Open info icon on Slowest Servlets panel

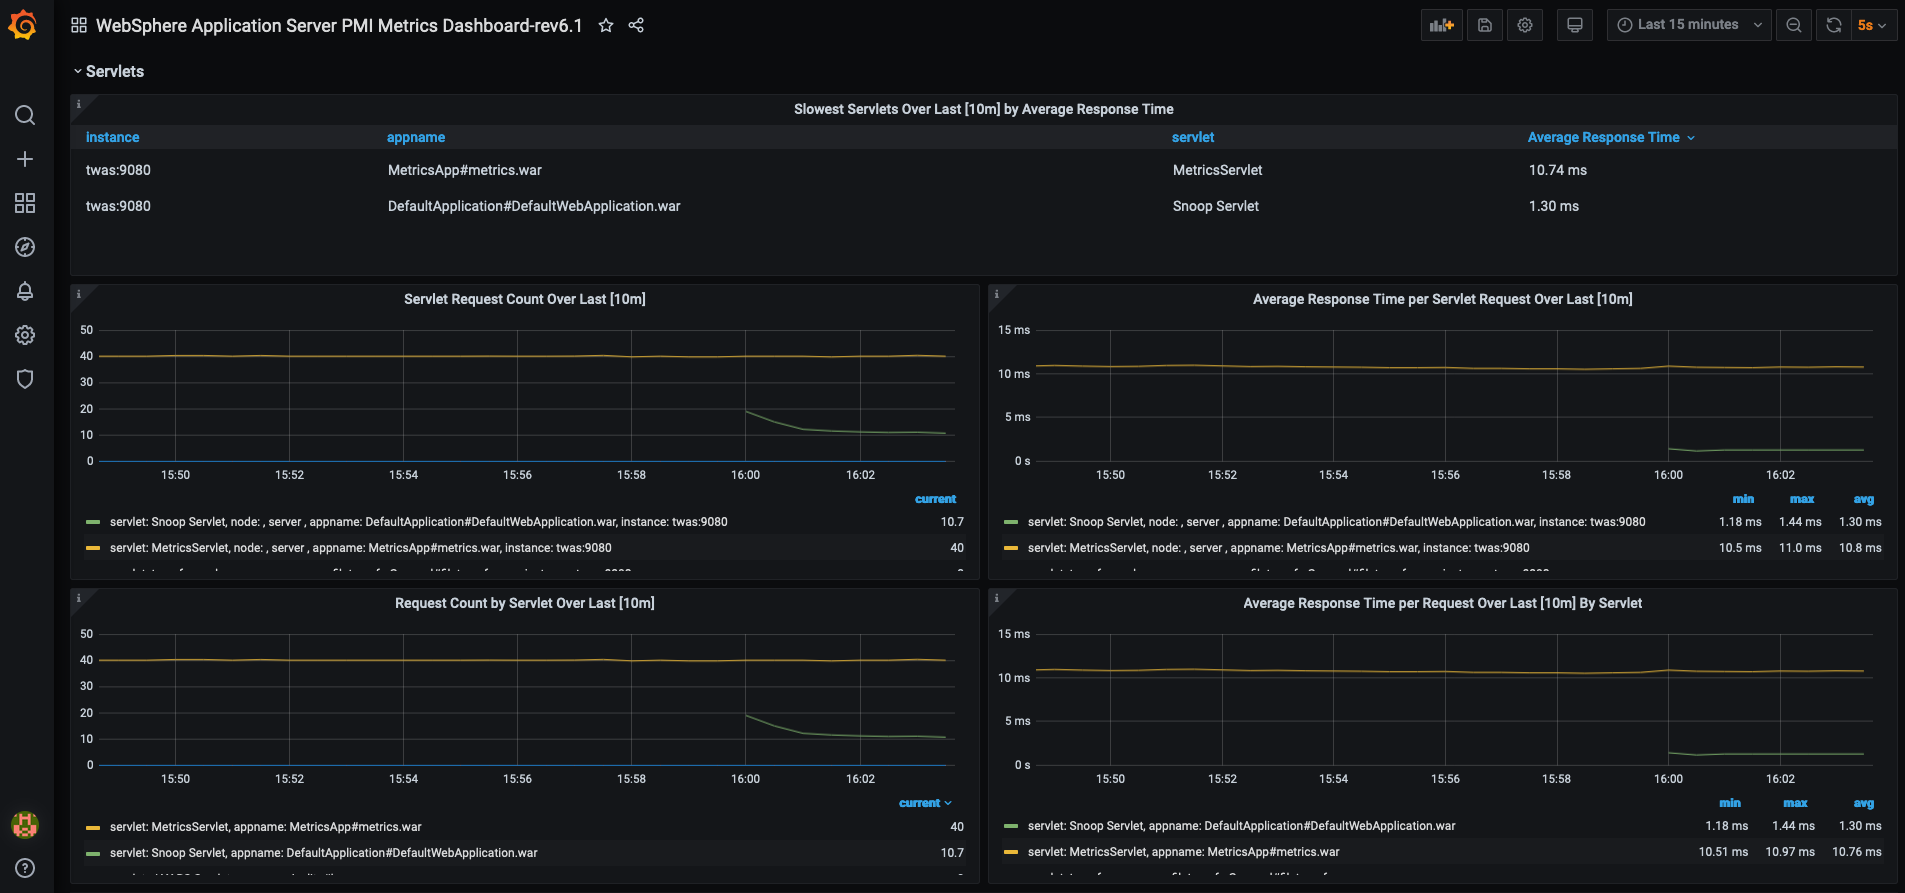[x=79, y=104]
